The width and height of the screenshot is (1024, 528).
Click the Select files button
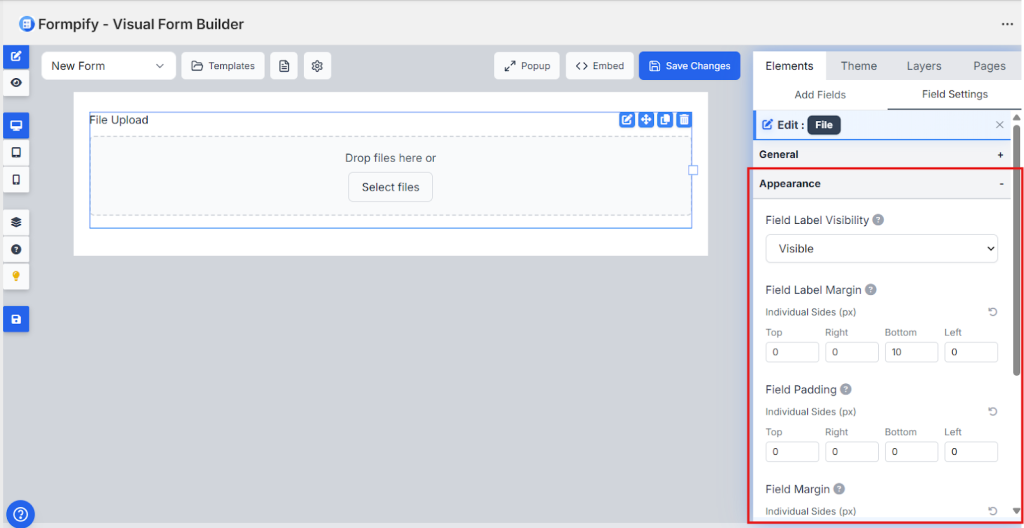pyautogui.click(x=390, y=187)
